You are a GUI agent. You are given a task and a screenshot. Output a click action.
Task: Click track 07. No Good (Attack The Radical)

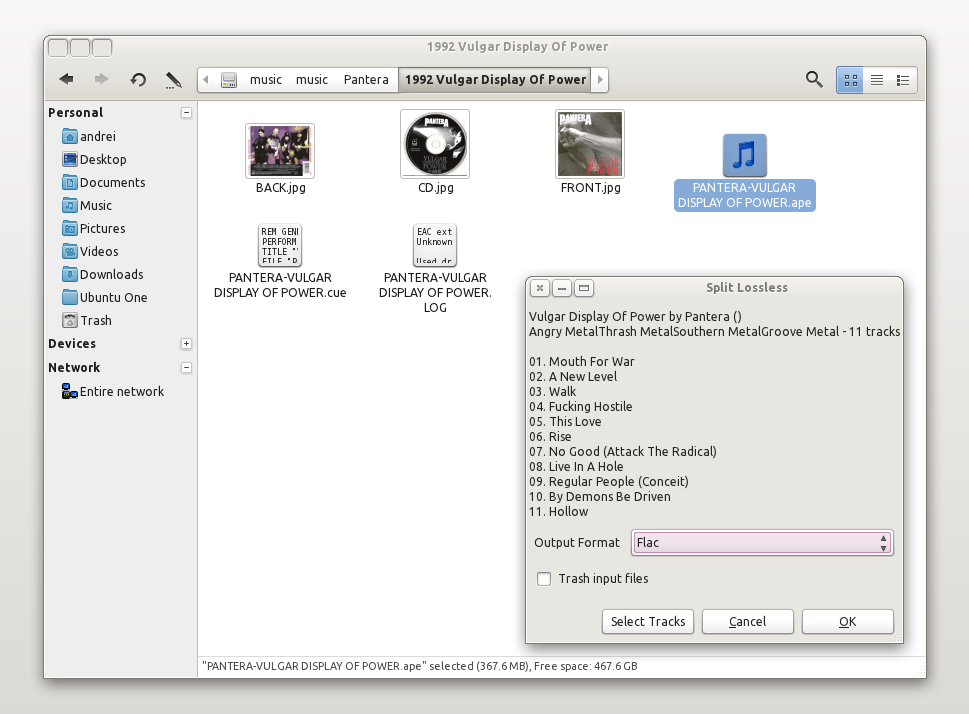tap(623, 451)
